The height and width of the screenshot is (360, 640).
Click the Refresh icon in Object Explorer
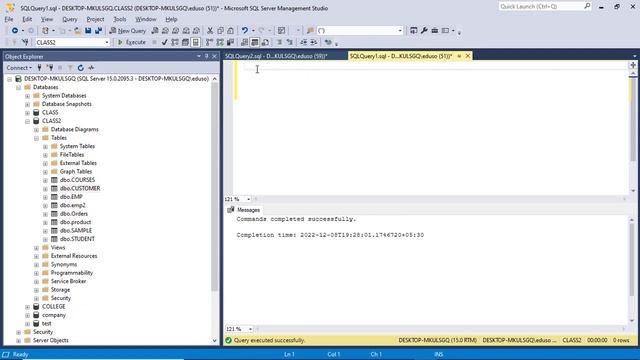pos(80,68)
